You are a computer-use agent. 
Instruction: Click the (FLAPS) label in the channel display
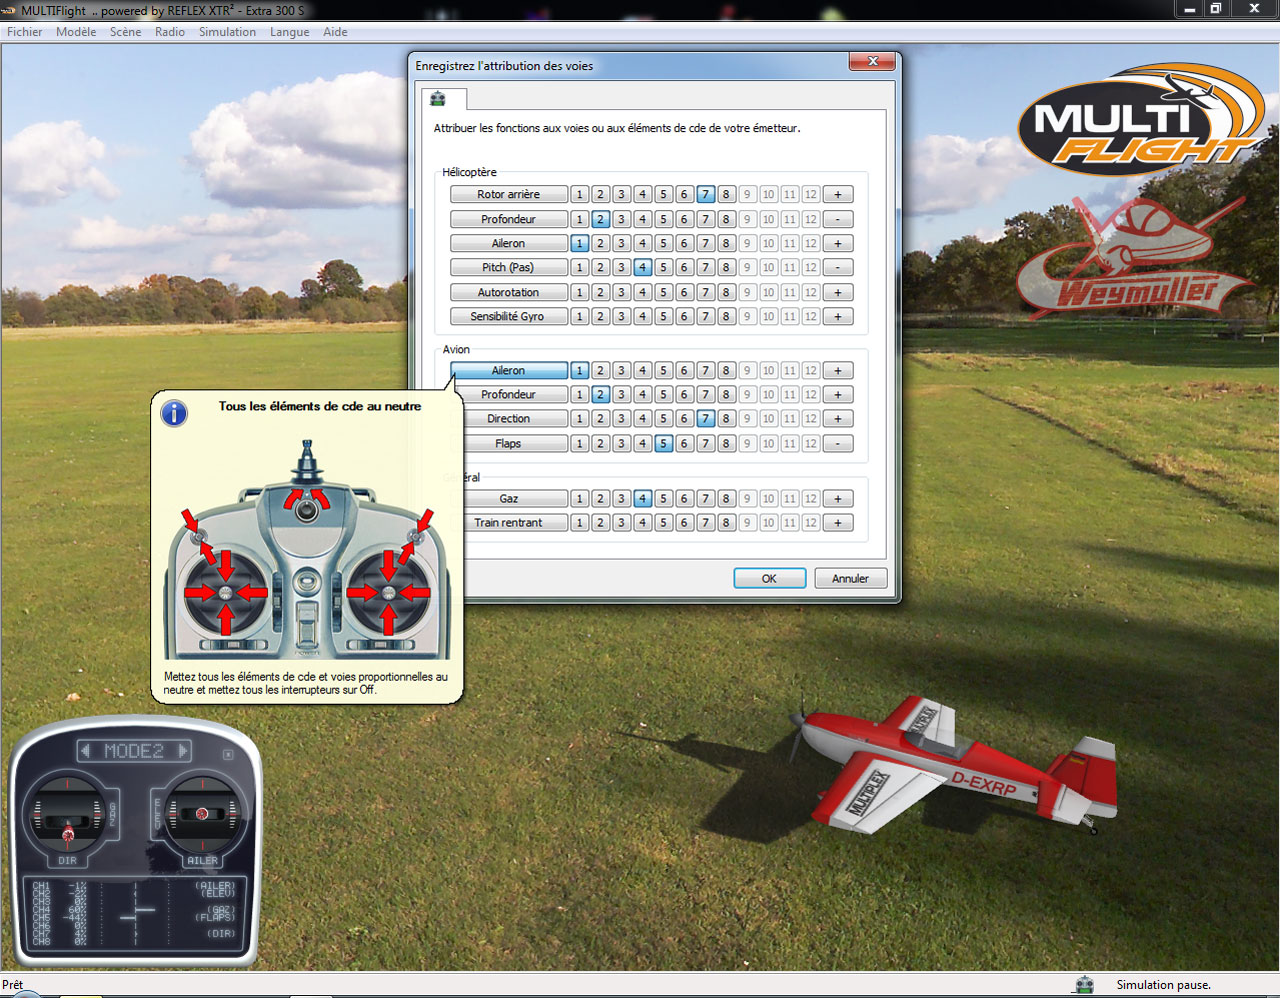coord(215,917)
